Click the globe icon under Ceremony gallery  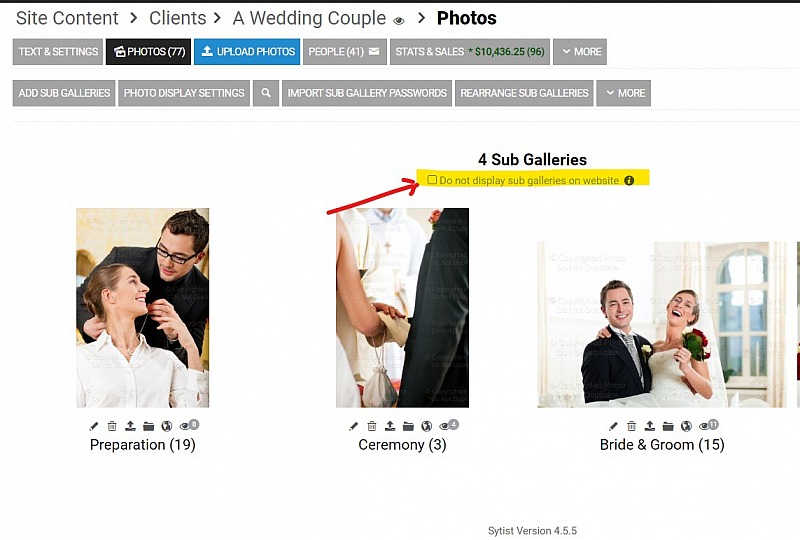(x=427, y=426)
